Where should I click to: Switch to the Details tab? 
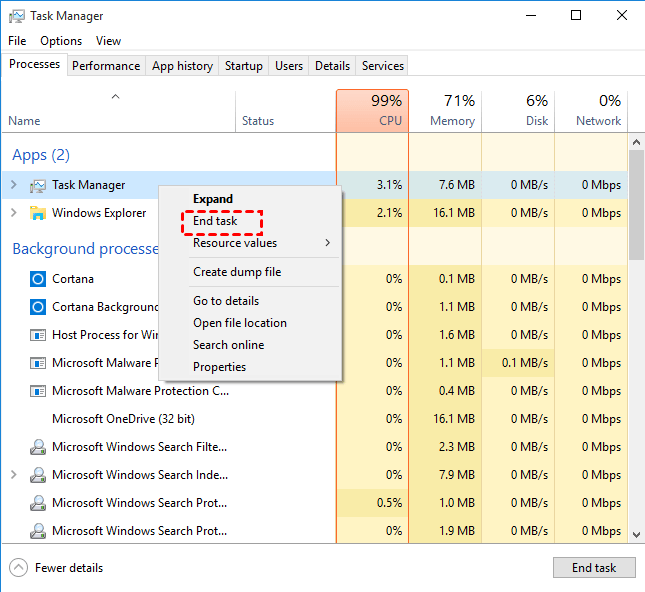332,66
